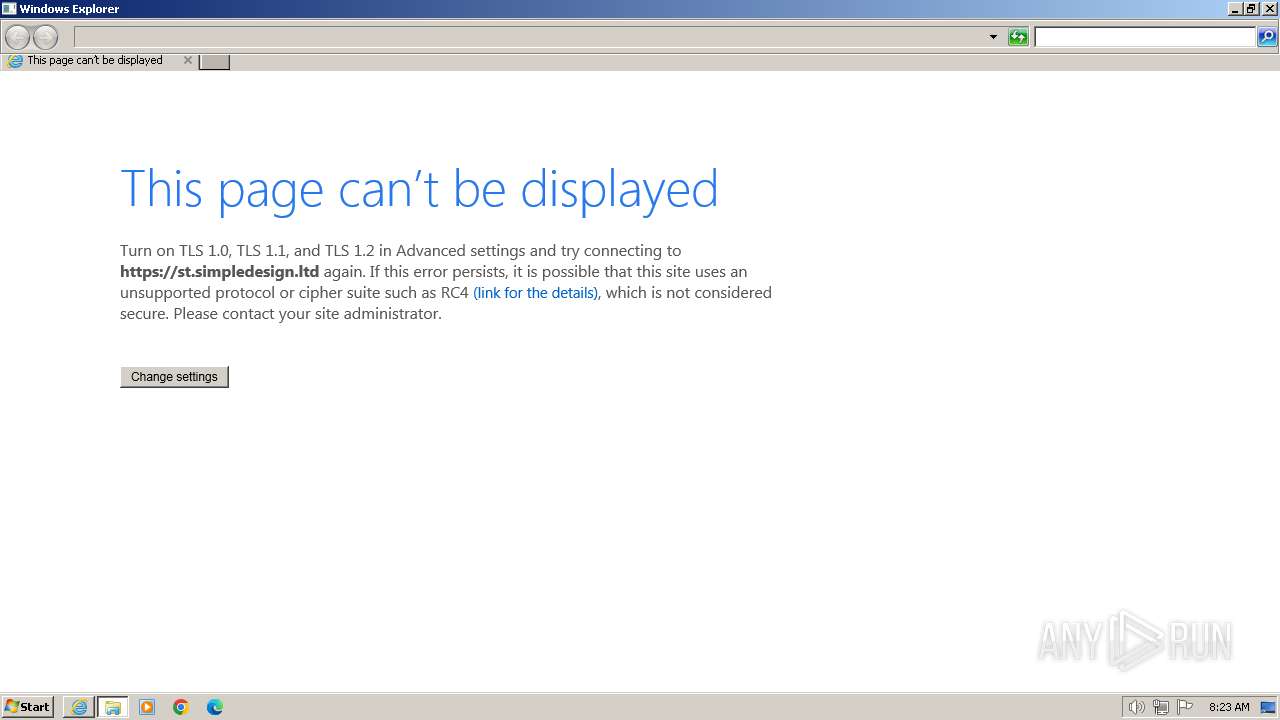This screenshot has height=720, width=1280.
Task: Select the 'This page can't be displayed' tab
Action: [x=95, y=60]
